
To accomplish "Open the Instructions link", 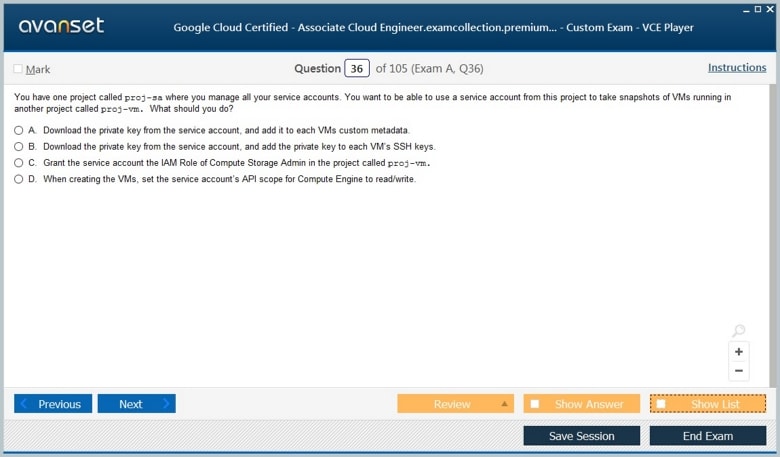I will [737, 68].
